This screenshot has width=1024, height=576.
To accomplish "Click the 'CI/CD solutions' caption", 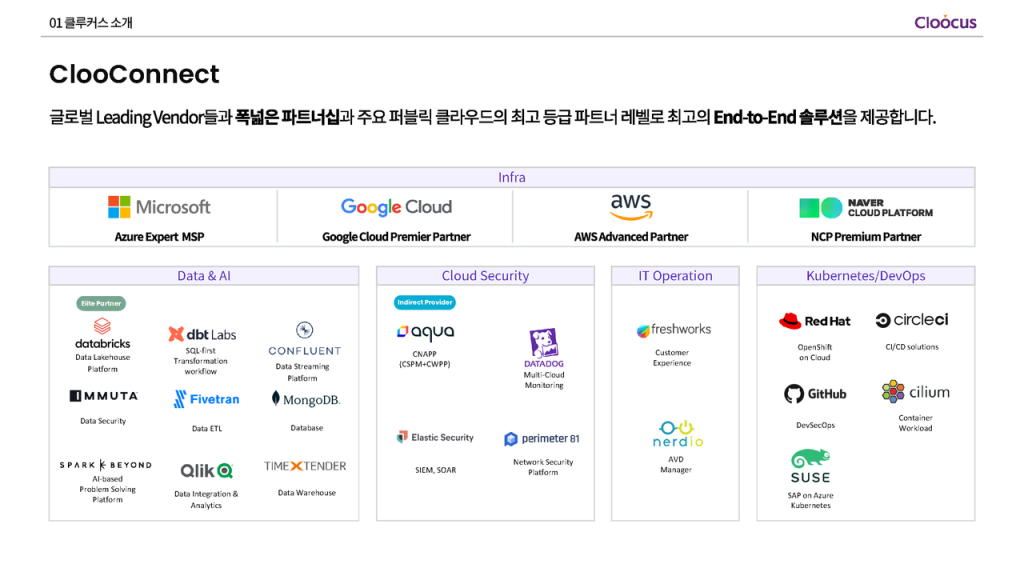I will [x=912, y=347].
